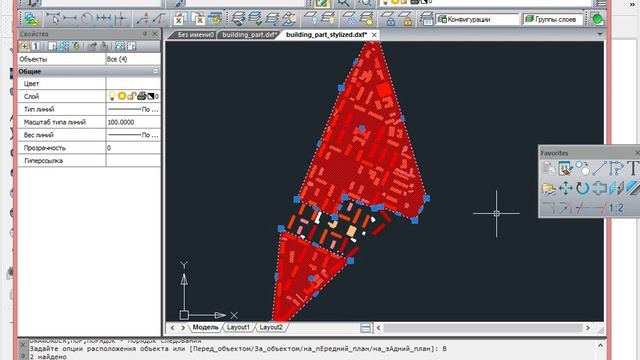Expand the command line history arrow
This screenshot has width=640, height=360.
coord(600,345)
